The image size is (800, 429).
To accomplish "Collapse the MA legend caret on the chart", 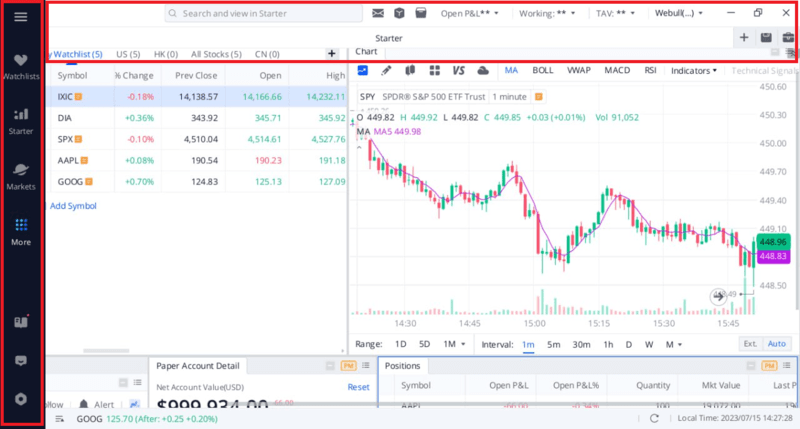I will point(359,147).
